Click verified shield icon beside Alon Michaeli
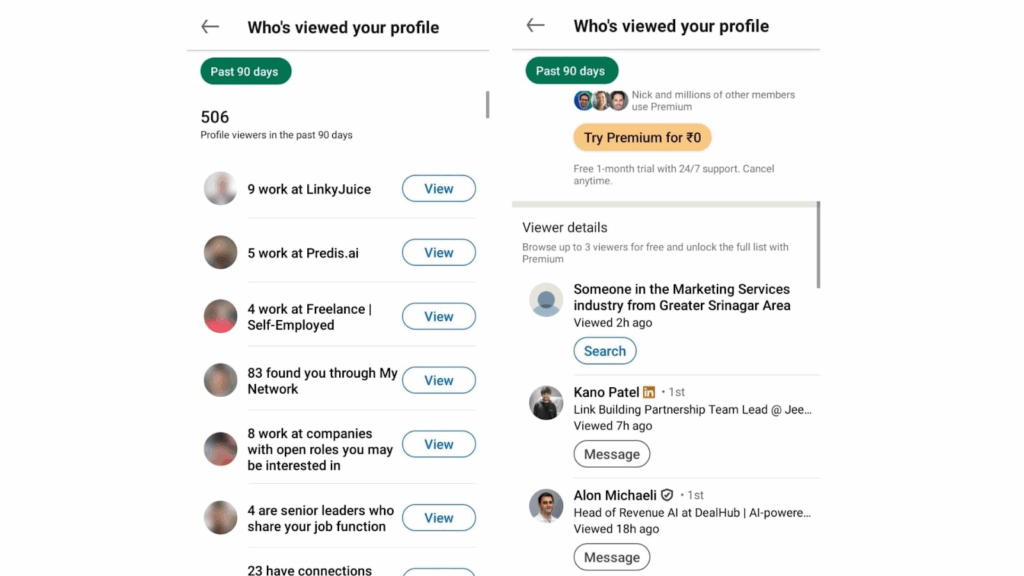Image resolution: width=1024 pixels, height=576 pixels. point(667,495)
